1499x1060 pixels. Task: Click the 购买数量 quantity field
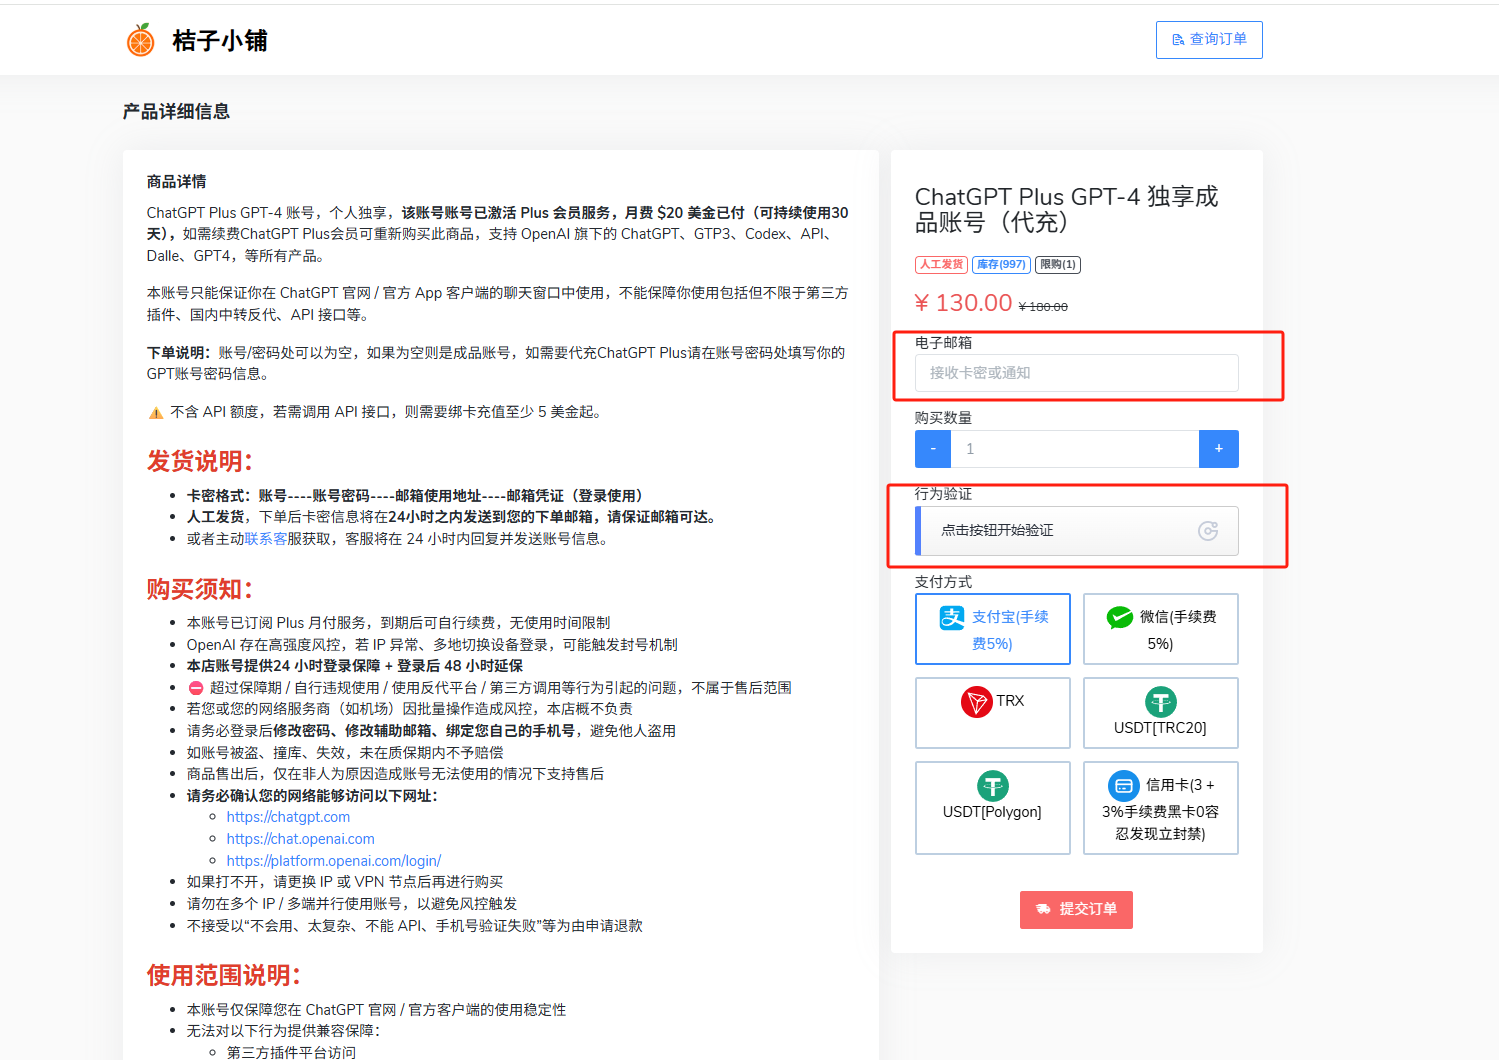click(1075, 449)
